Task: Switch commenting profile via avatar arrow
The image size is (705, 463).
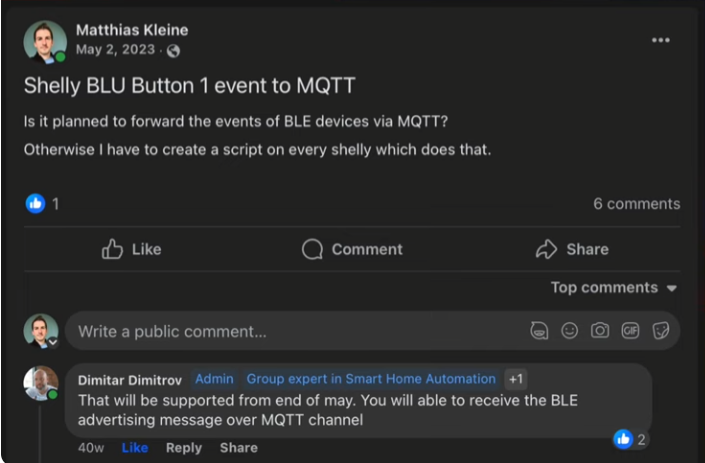Action: click(x=53, y=343)
